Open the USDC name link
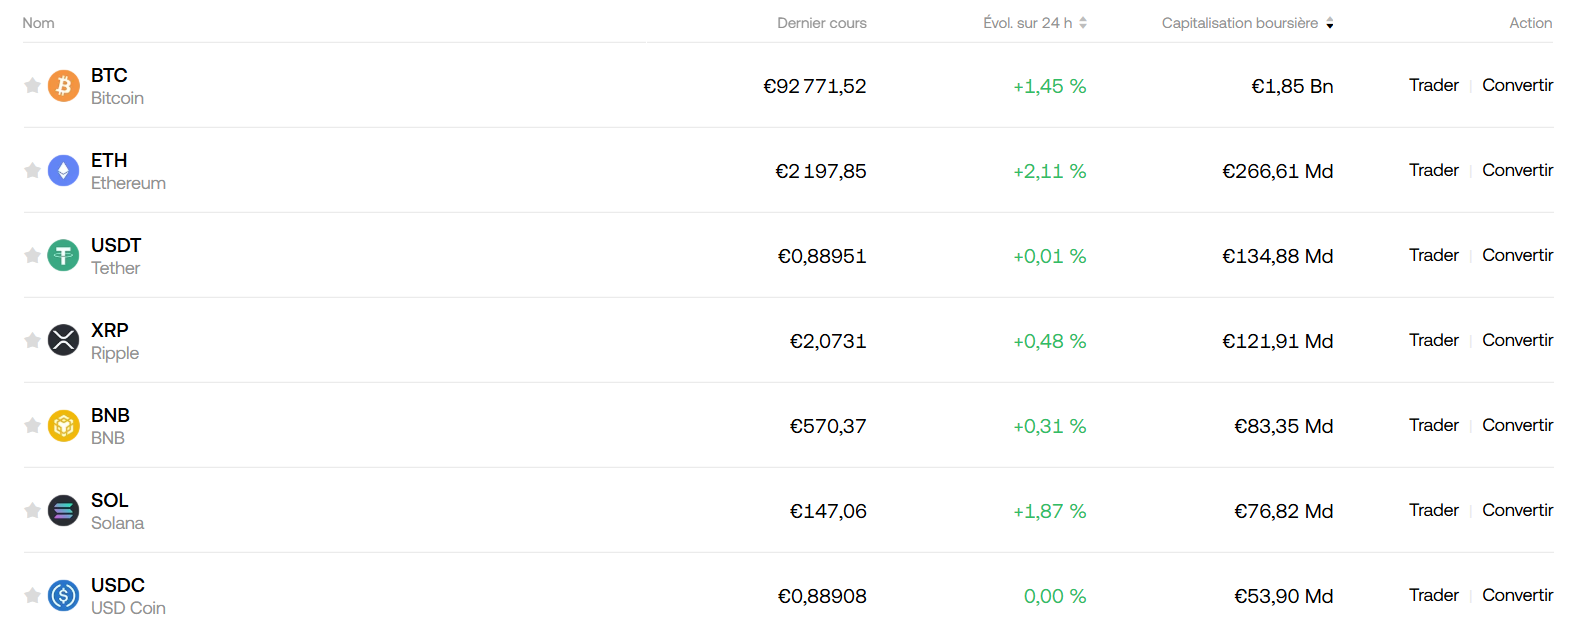Image resolution: width=1587 pixels, height=620 pixels. pos(118,586)
